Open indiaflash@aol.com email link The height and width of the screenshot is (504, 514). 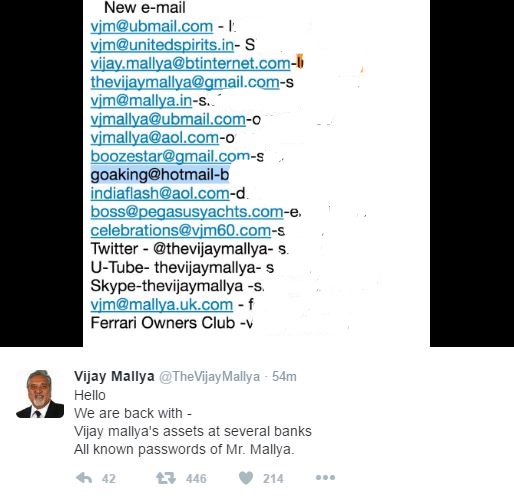[160, 194]
